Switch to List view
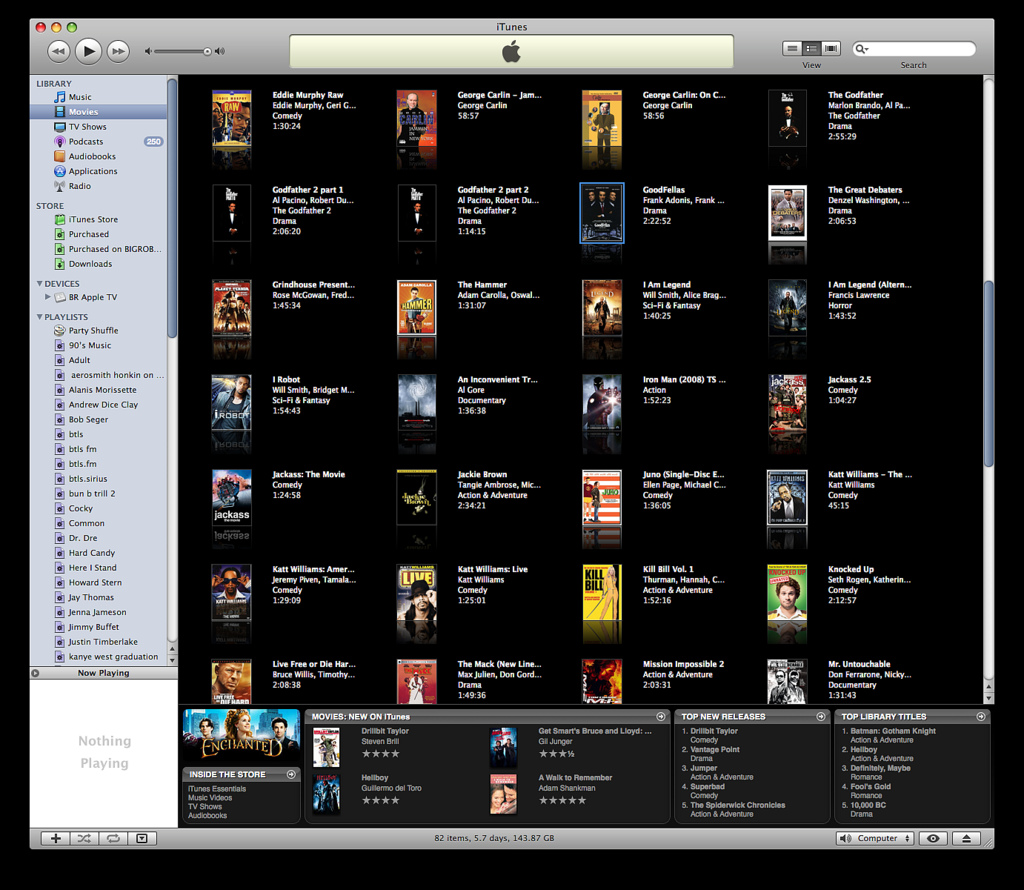 point(792,48)
